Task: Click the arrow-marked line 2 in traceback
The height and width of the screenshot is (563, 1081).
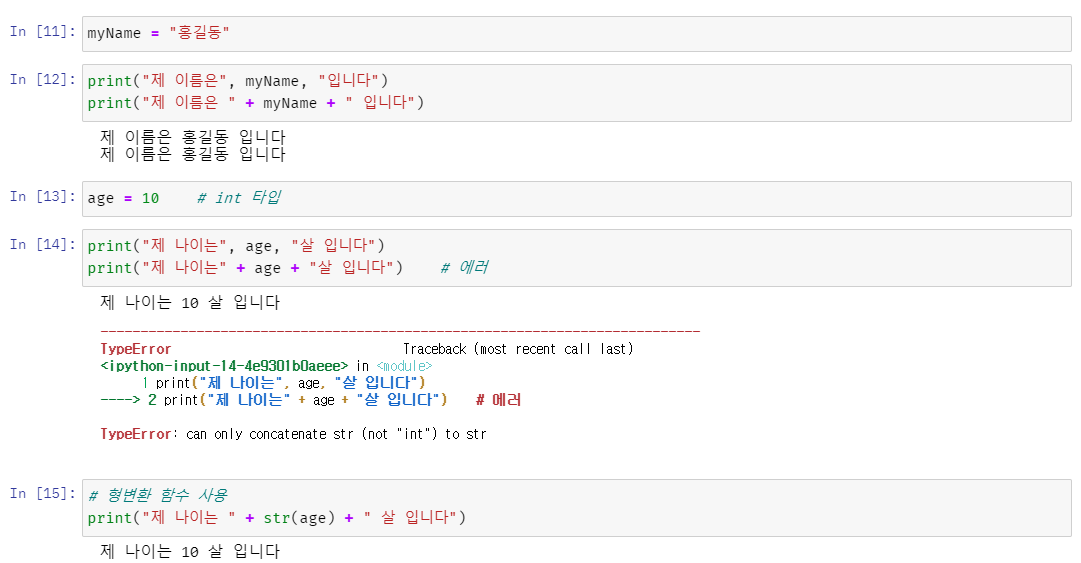Action: point(310,400)
